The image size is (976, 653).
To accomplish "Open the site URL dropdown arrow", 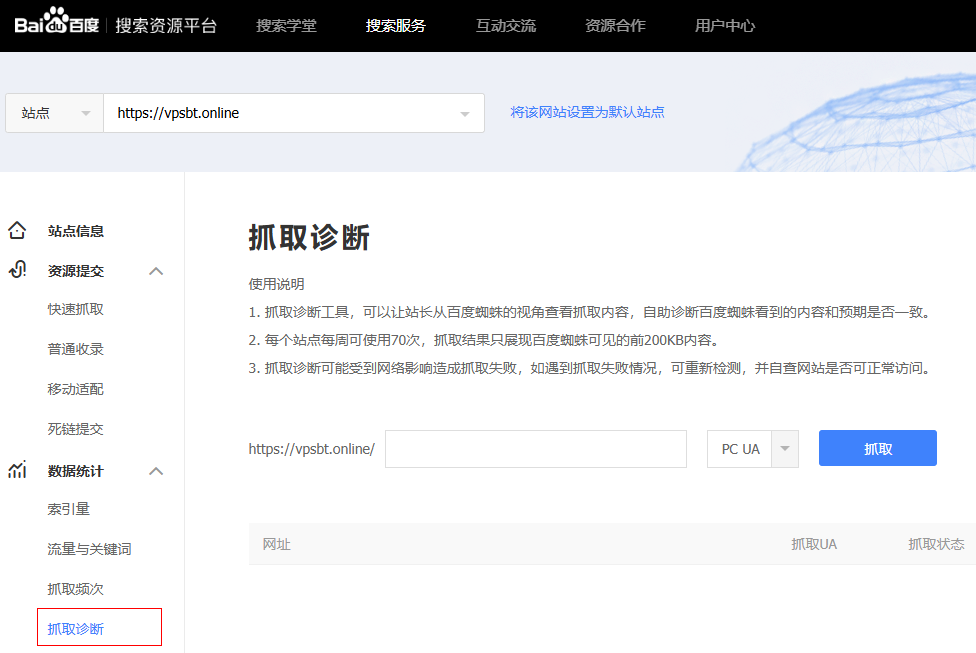I will tap(464, 114).
